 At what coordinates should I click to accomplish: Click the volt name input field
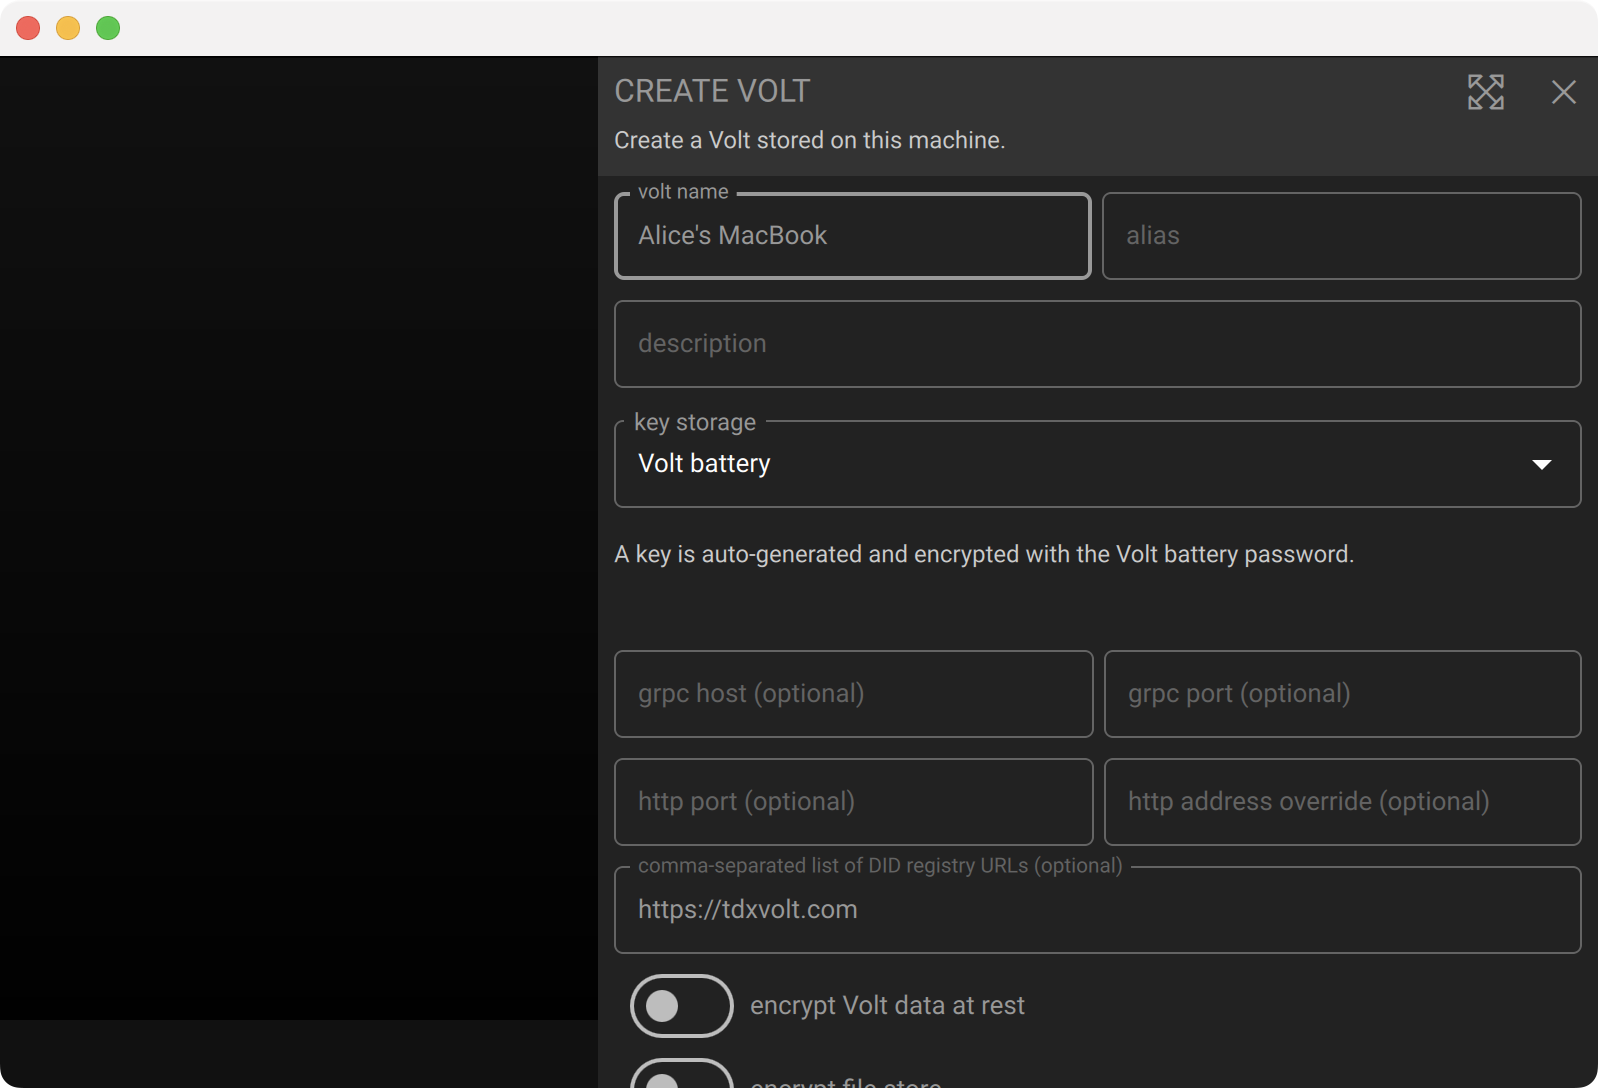point(852,236)
